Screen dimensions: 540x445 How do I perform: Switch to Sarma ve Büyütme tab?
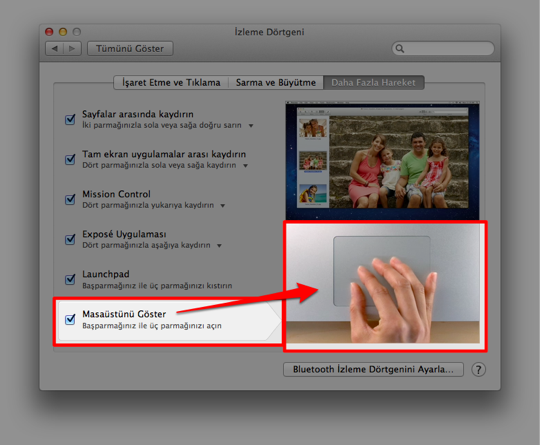pyautogui.click(x=276, y=83)
